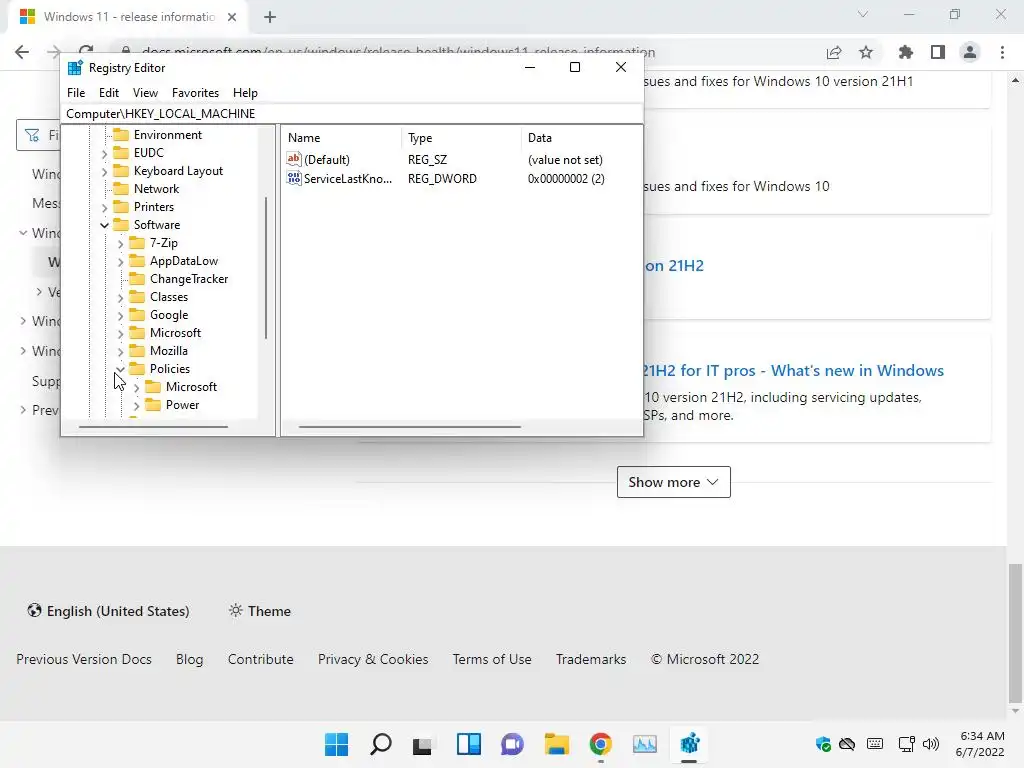Bookmark this page with the star icon
The height and width of the screenshot is (768, 1024).
pos(866,52)
